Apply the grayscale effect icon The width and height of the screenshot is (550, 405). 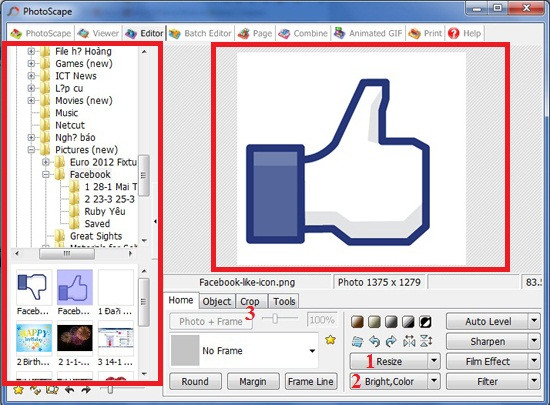pos(391,322)
